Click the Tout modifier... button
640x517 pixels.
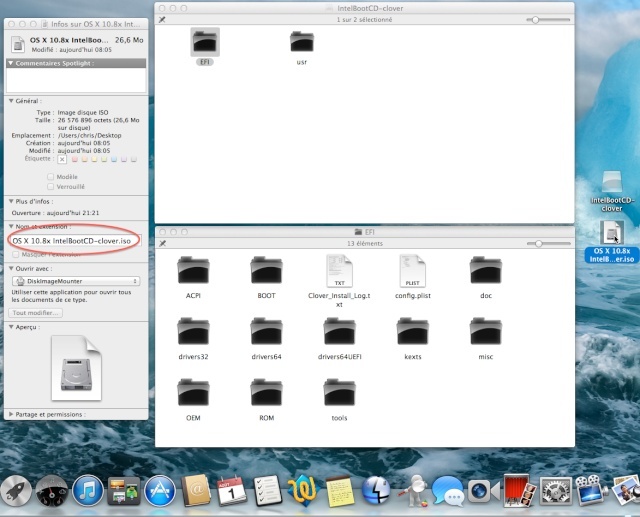click(x=35, y=313)
